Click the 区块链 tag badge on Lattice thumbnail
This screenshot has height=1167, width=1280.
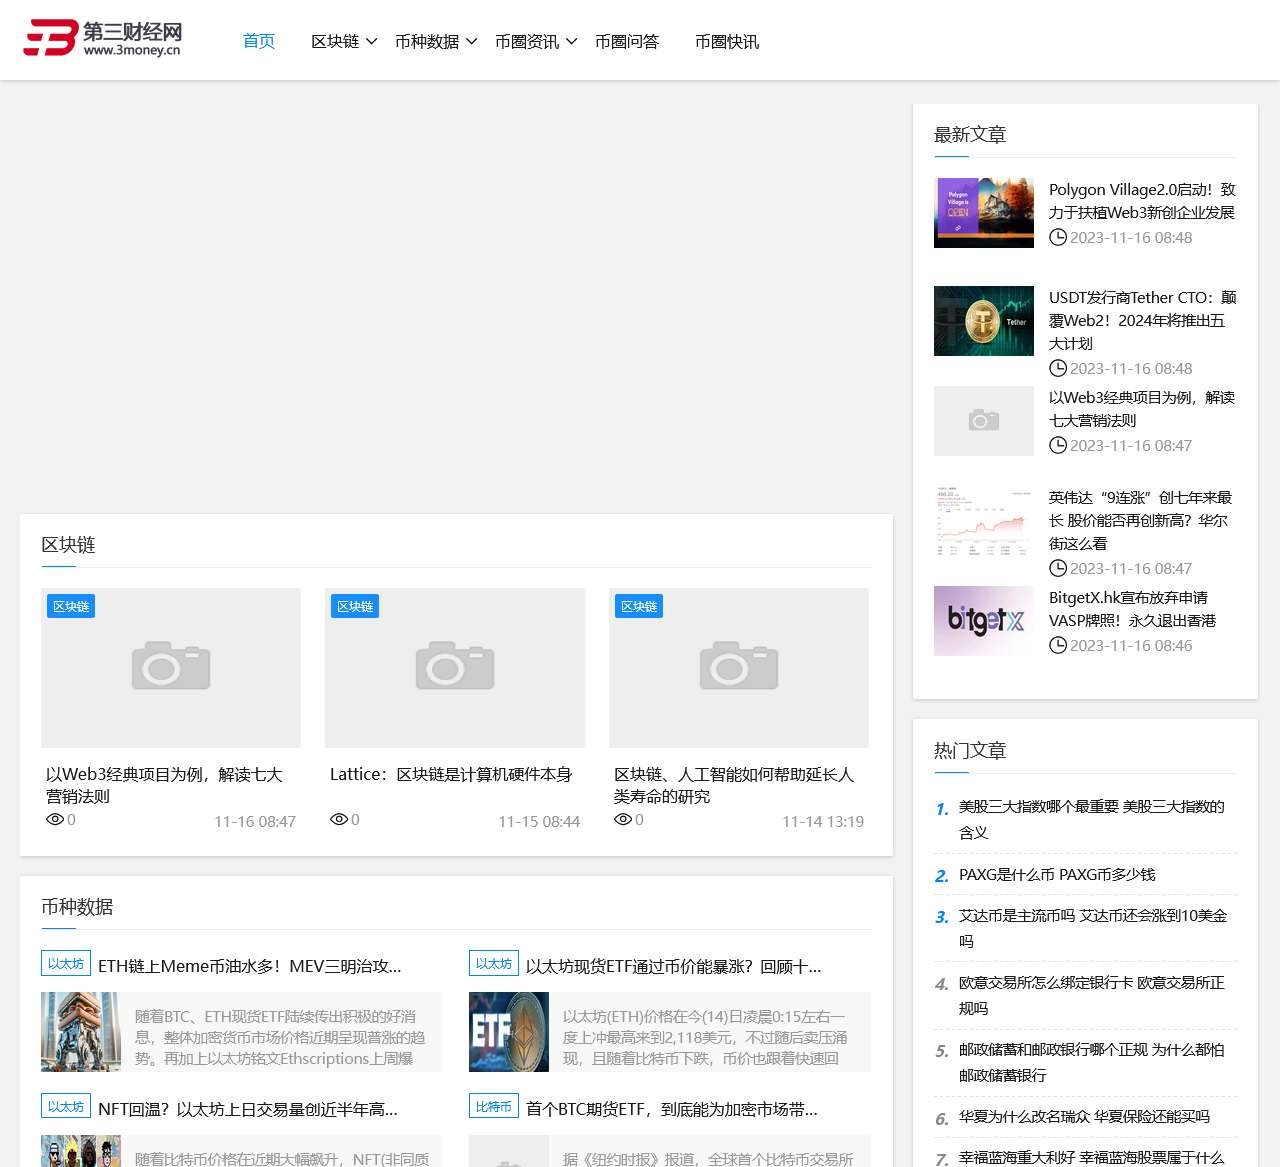(355, 607)
